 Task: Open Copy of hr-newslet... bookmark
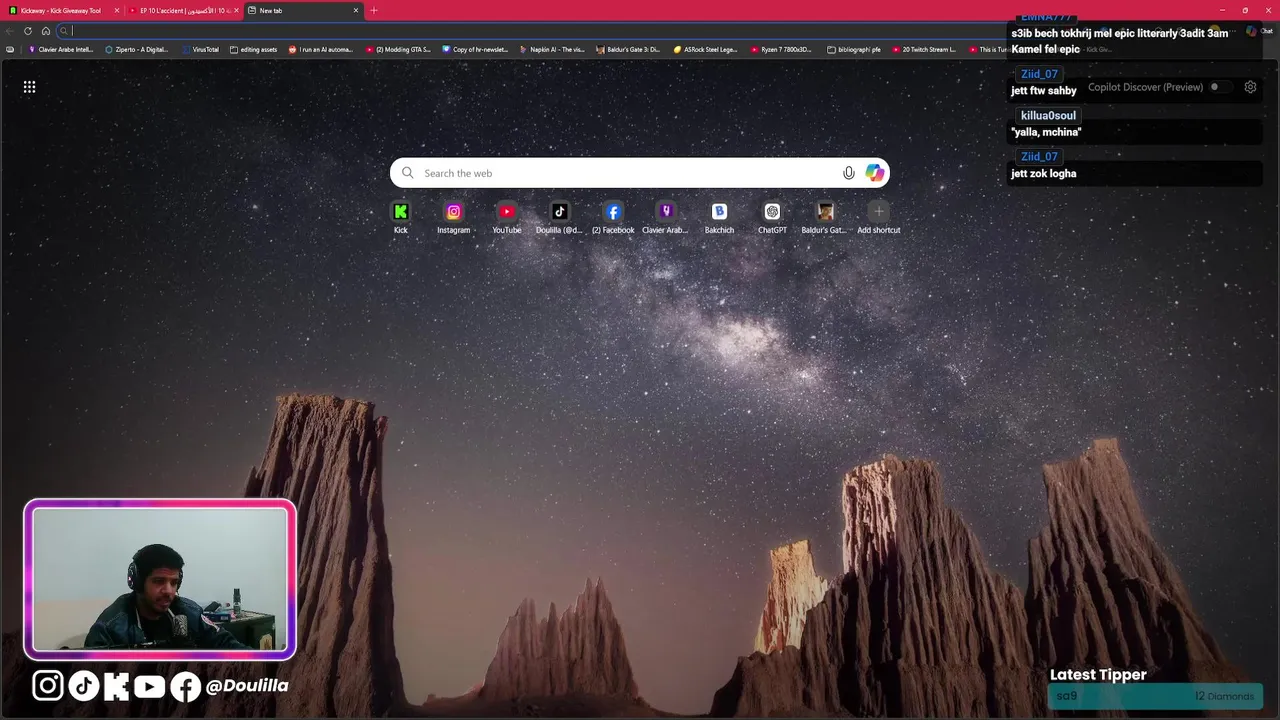coord(476,49)
